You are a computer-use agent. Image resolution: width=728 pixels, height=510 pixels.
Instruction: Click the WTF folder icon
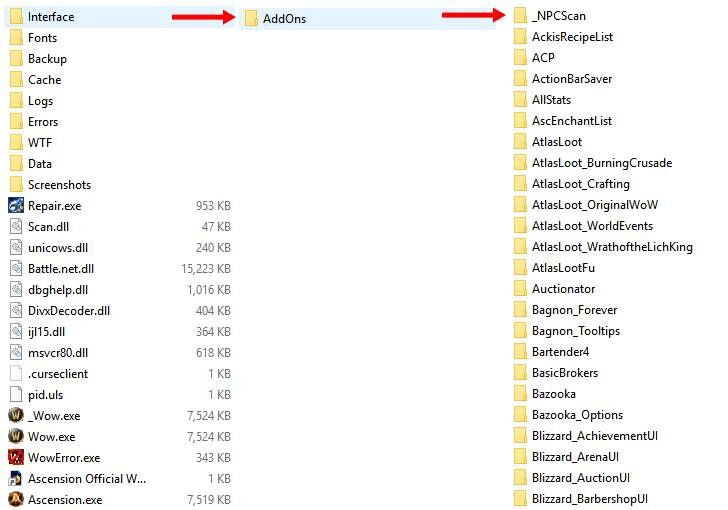[16, 143]
